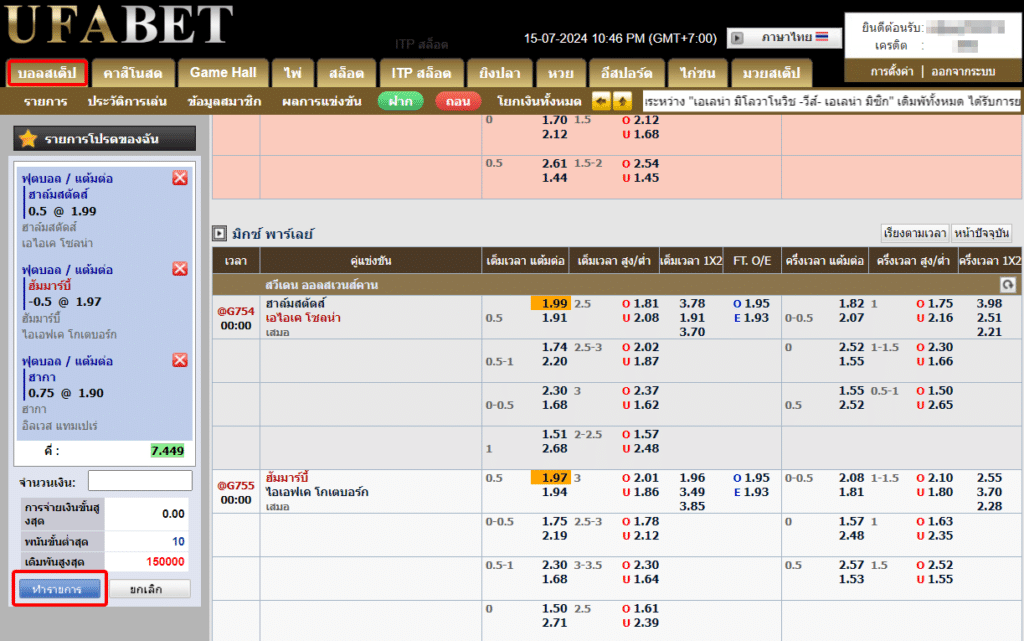Click the @G755 match code
1024x641 pixels.
click(236, 486)
